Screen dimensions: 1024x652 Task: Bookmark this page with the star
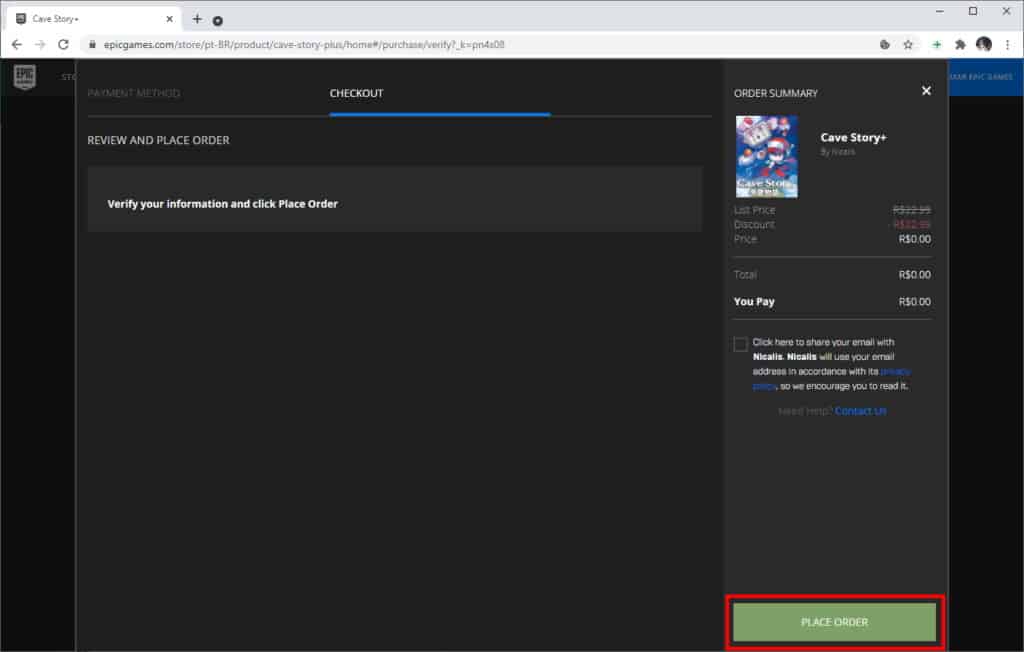[908, 44]
